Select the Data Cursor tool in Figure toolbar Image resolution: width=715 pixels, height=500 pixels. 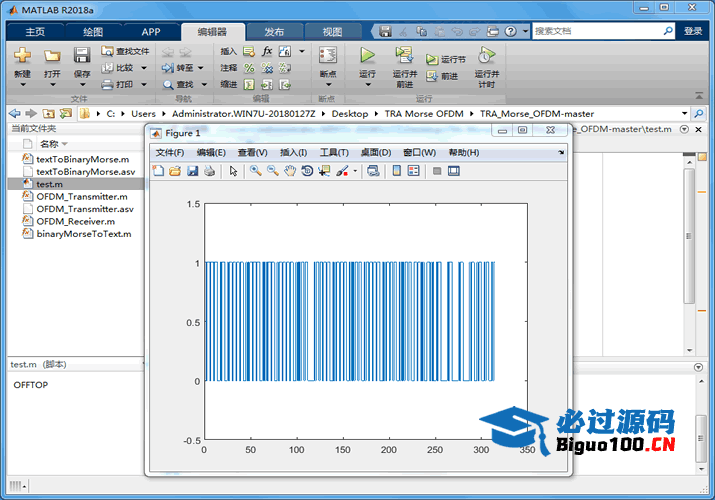point(324,171)
